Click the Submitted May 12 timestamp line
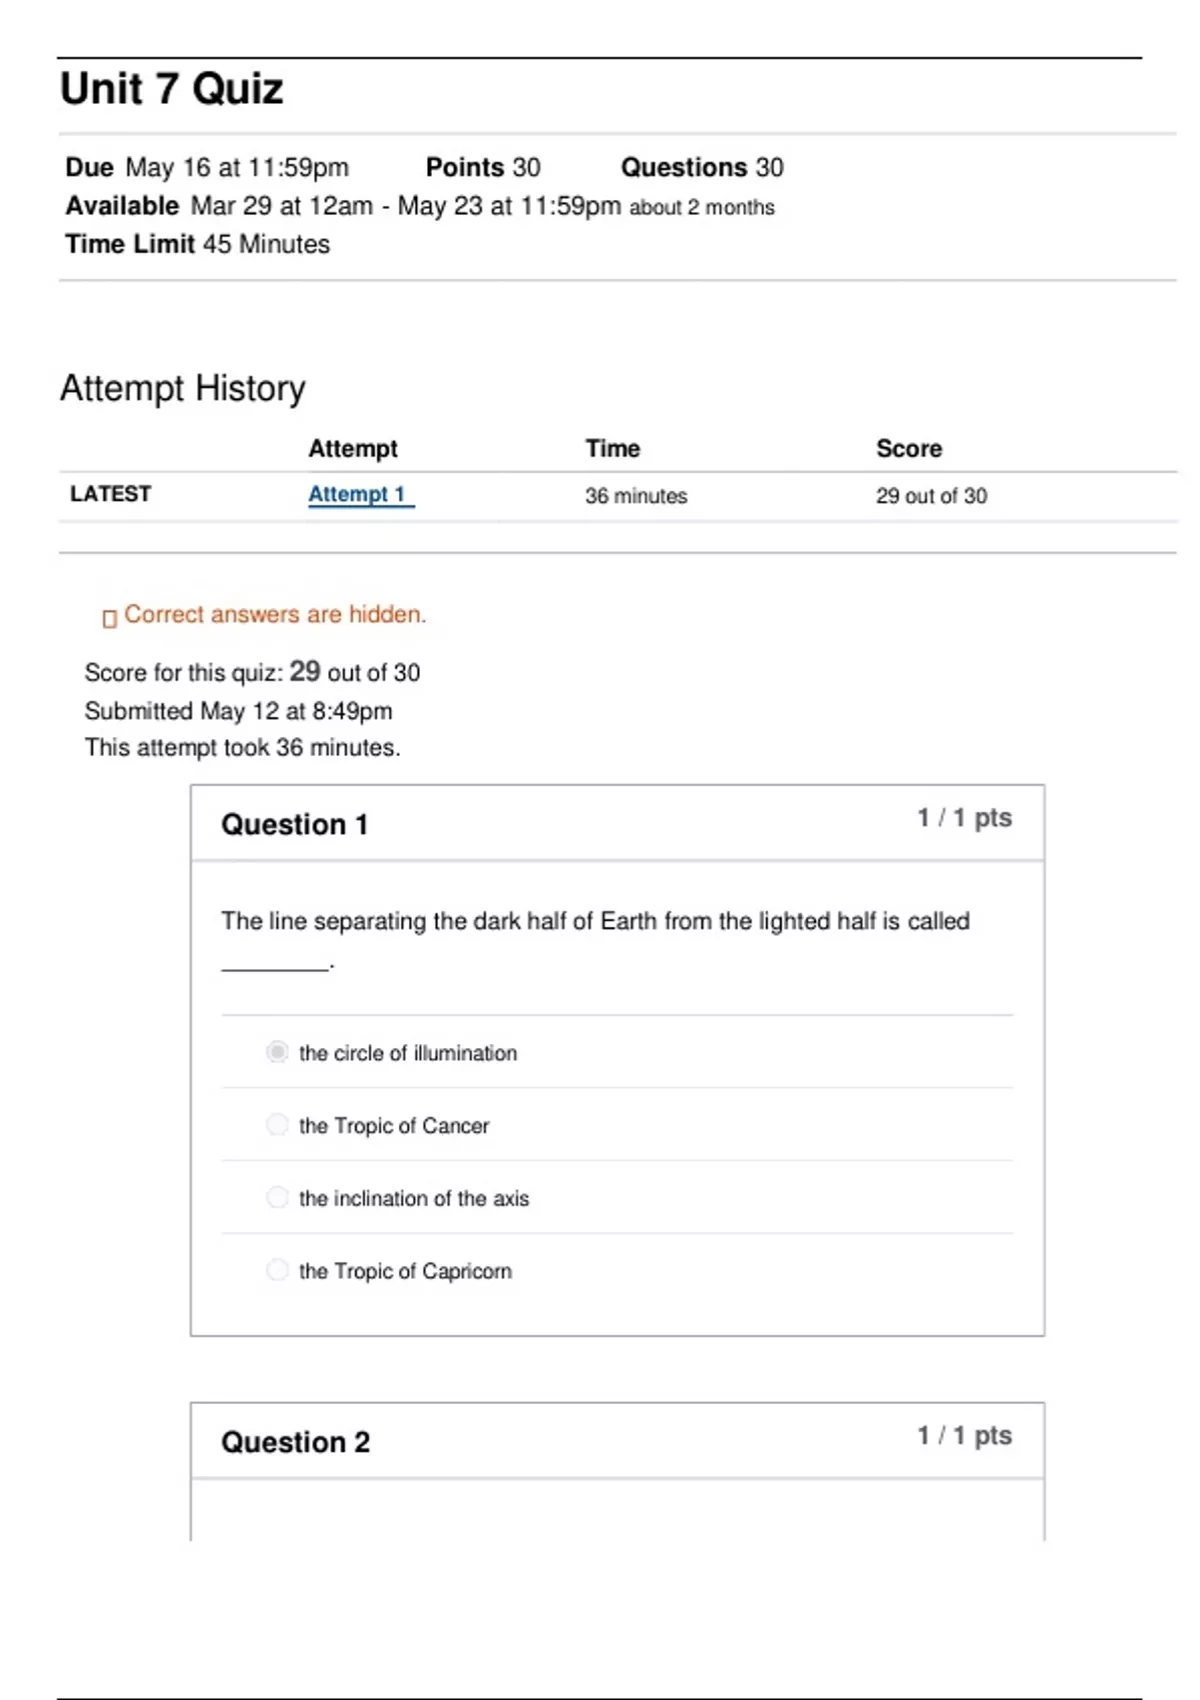The width and height of the screenshot is (1200, 1700). (238, 711)
